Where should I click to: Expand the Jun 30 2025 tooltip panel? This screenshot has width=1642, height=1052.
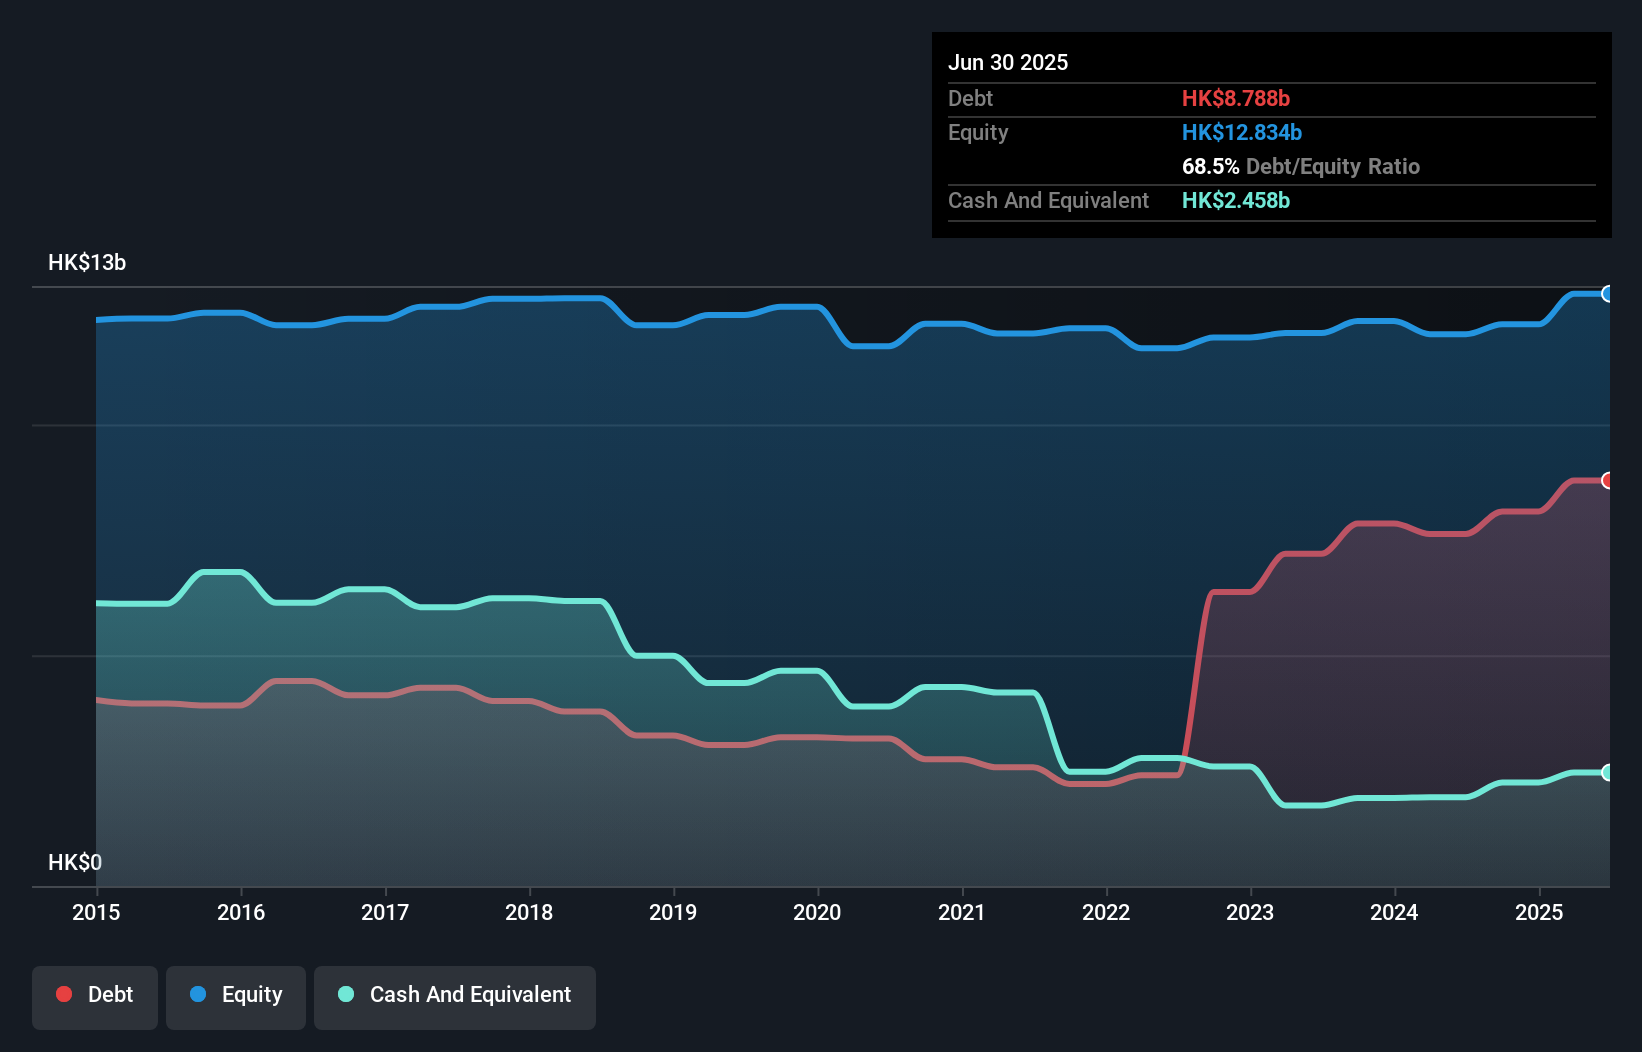coord(1008,62)
